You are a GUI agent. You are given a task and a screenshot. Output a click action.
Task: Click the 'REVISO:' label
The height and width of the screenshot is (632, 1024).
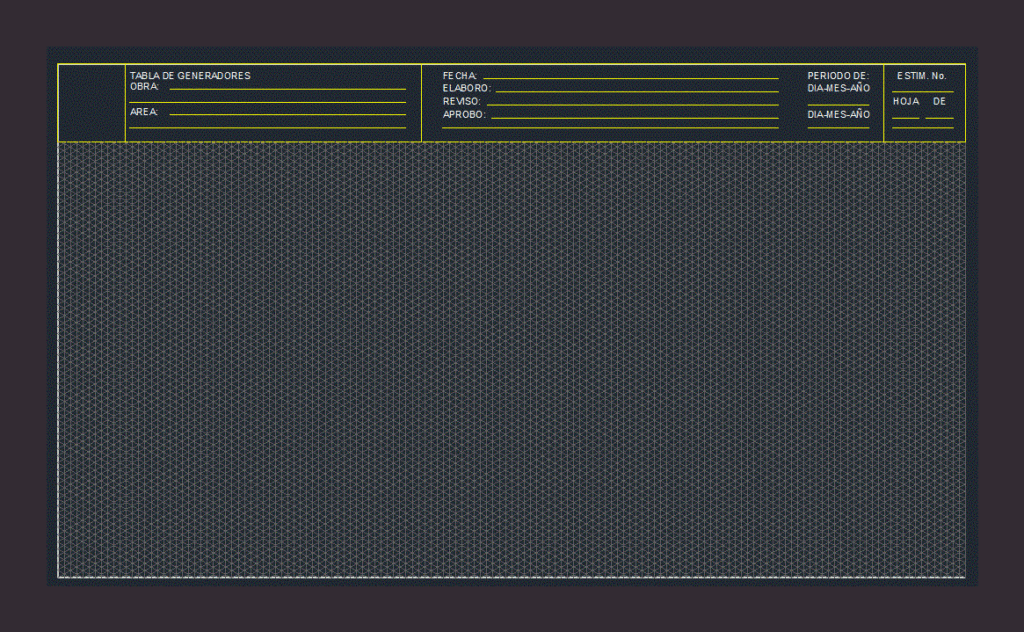click(x=461, y=101)
